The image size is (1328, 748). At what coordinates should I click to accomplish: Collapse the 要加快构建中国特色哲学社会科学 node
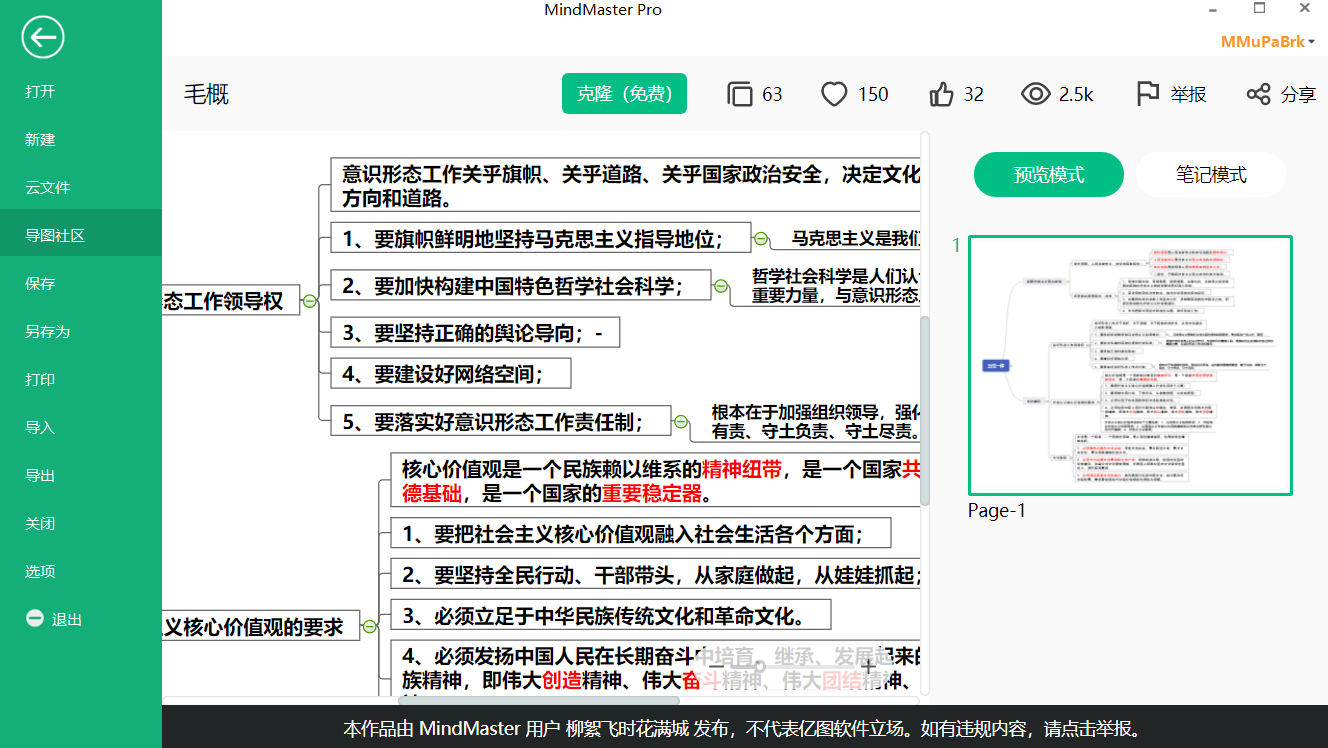tap(721, 286)
